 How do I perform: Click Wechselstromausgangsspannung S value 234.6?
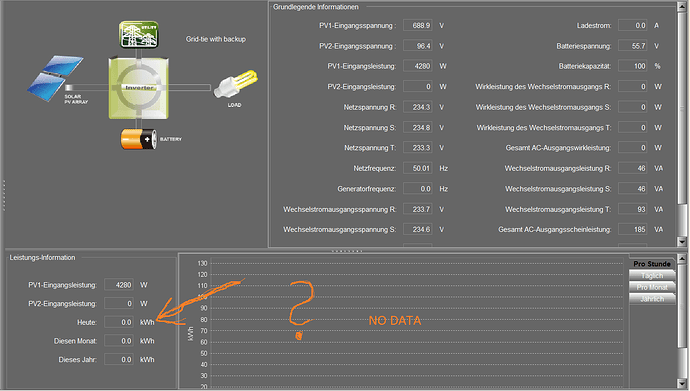click(x=418, y=229)
